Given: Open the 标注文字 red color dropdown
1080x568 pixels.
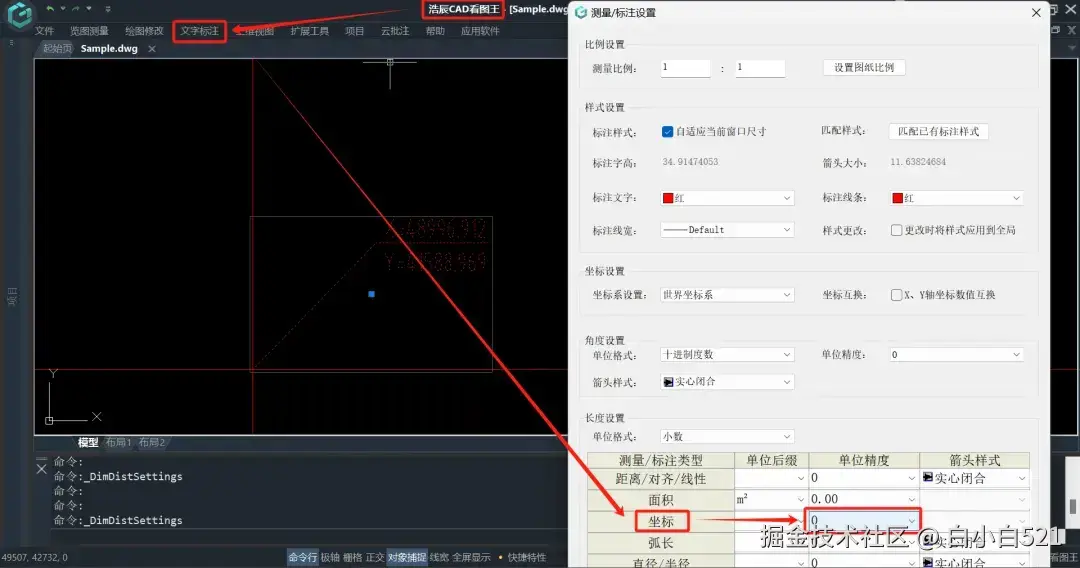Looking at the screenshot, I should [x=727, y=198].
